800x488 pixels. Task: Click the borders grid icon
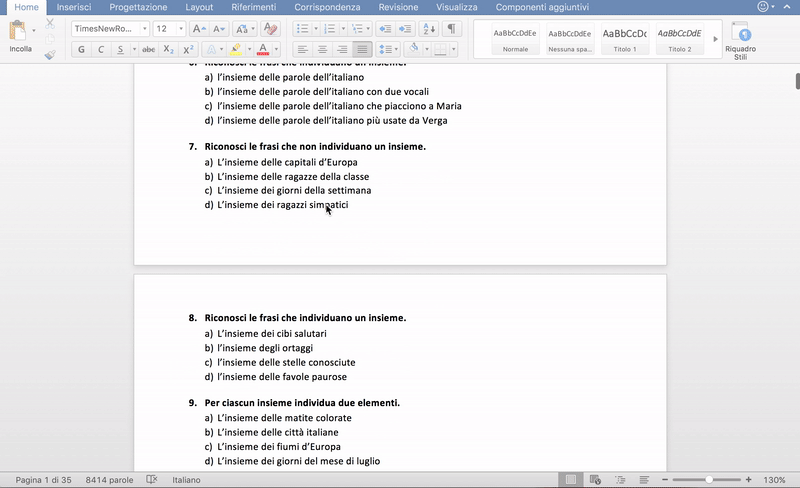[440, 50]
